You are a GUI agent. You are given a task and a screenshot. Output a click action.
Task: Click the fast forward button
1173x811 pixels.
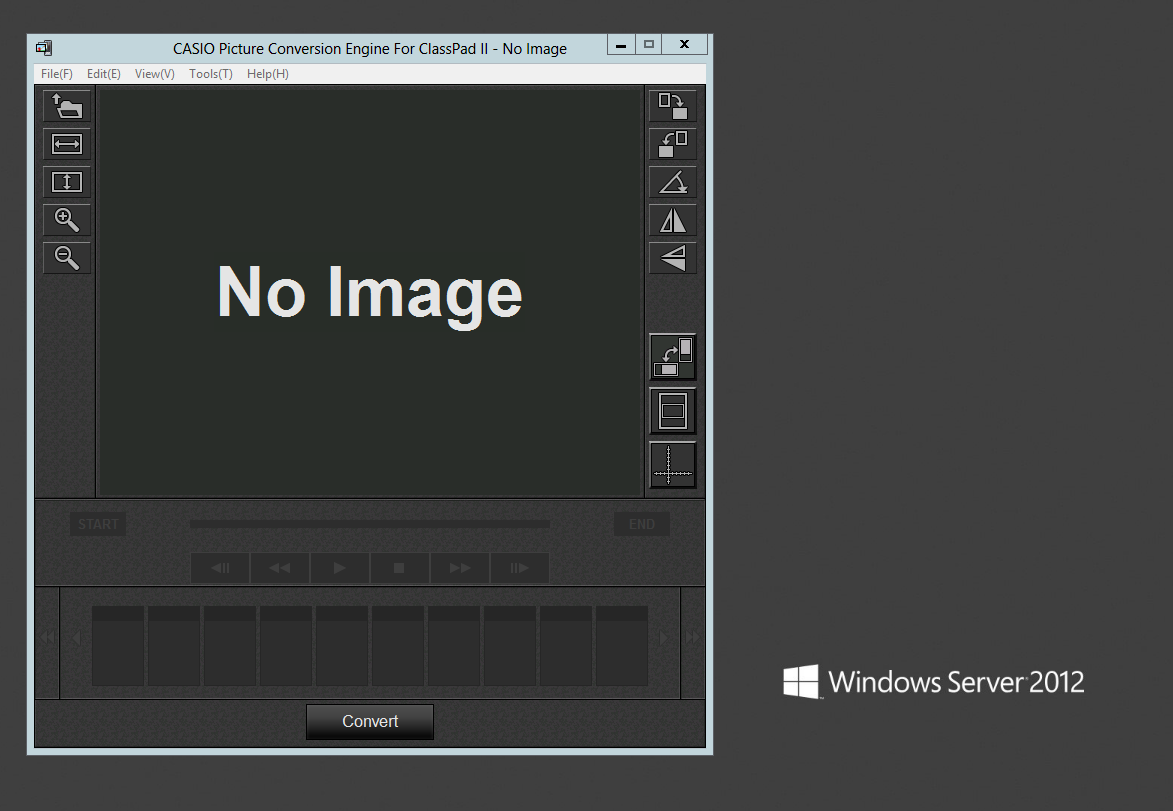pos(459,568)
